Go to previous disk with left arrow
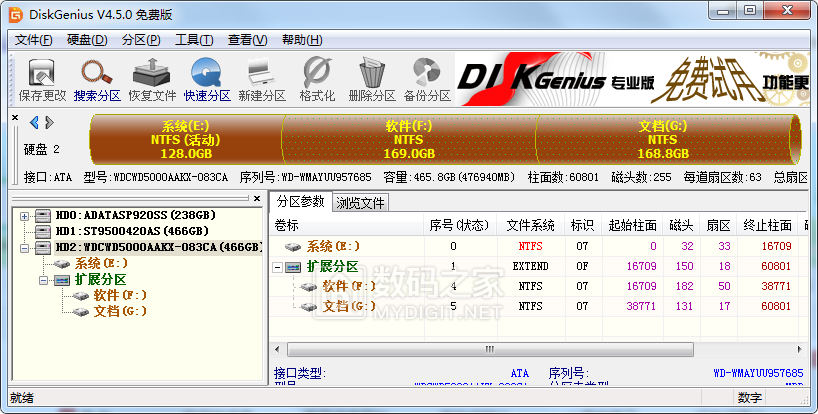The height and width of the screenshot is (414, 818). (x=34, y=123)
